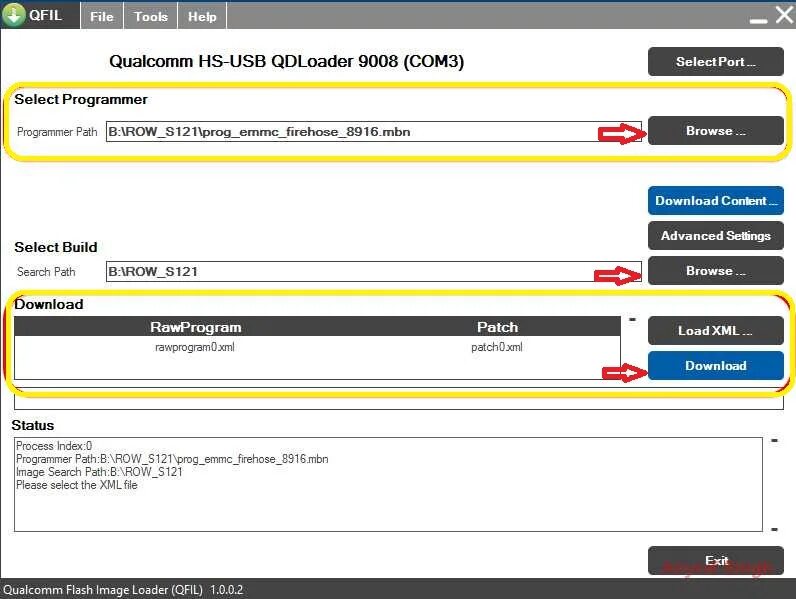Screen dimensions: 796x599
Task: Open the File menu
Action: pos(102,16)
